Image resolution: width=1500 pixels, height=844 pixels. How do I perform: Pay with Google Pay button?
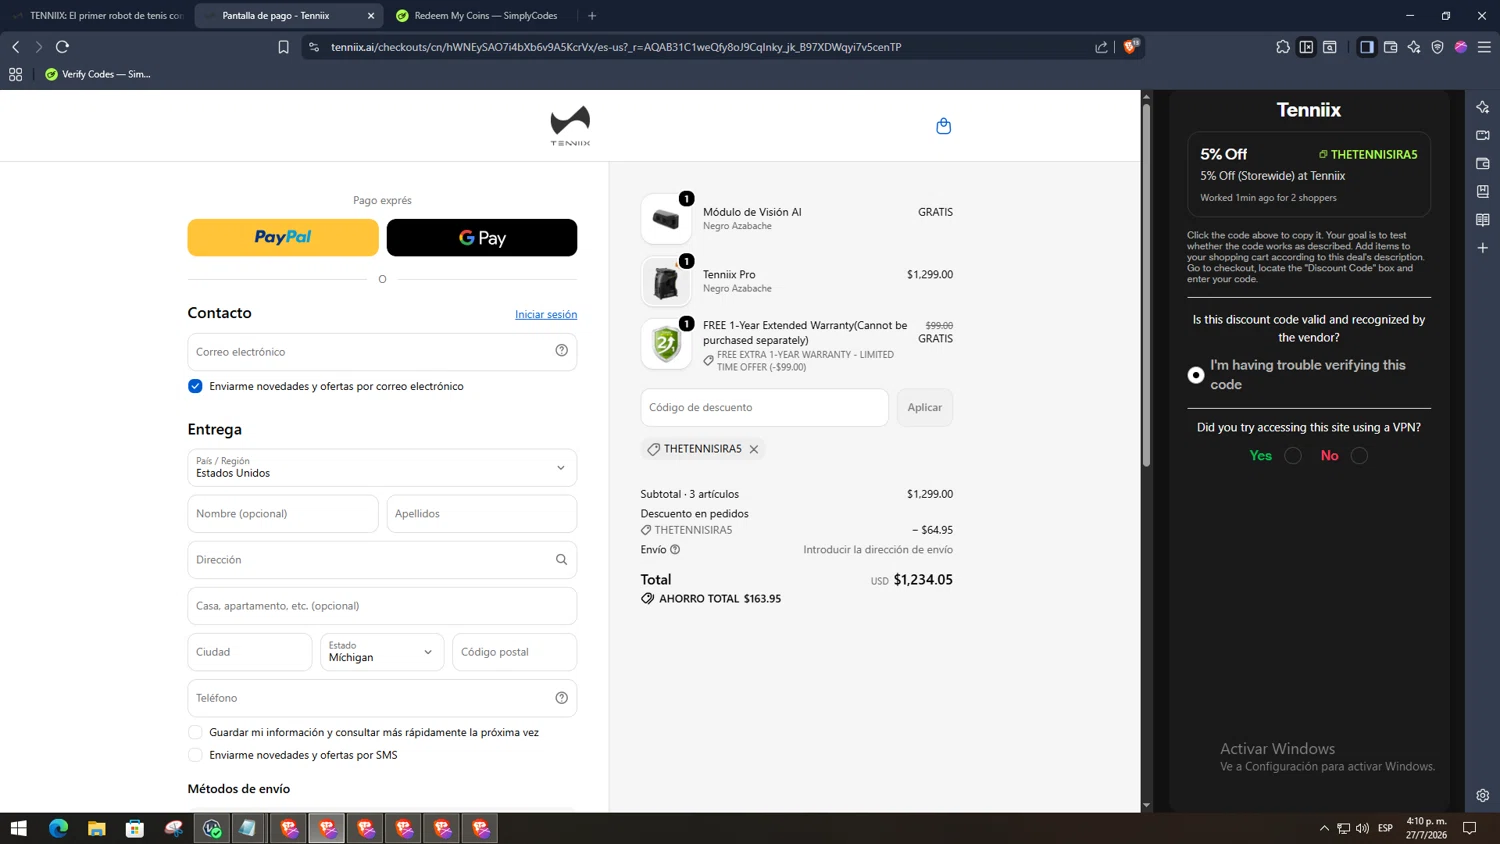pyautogui.click(x=482, y=237)
